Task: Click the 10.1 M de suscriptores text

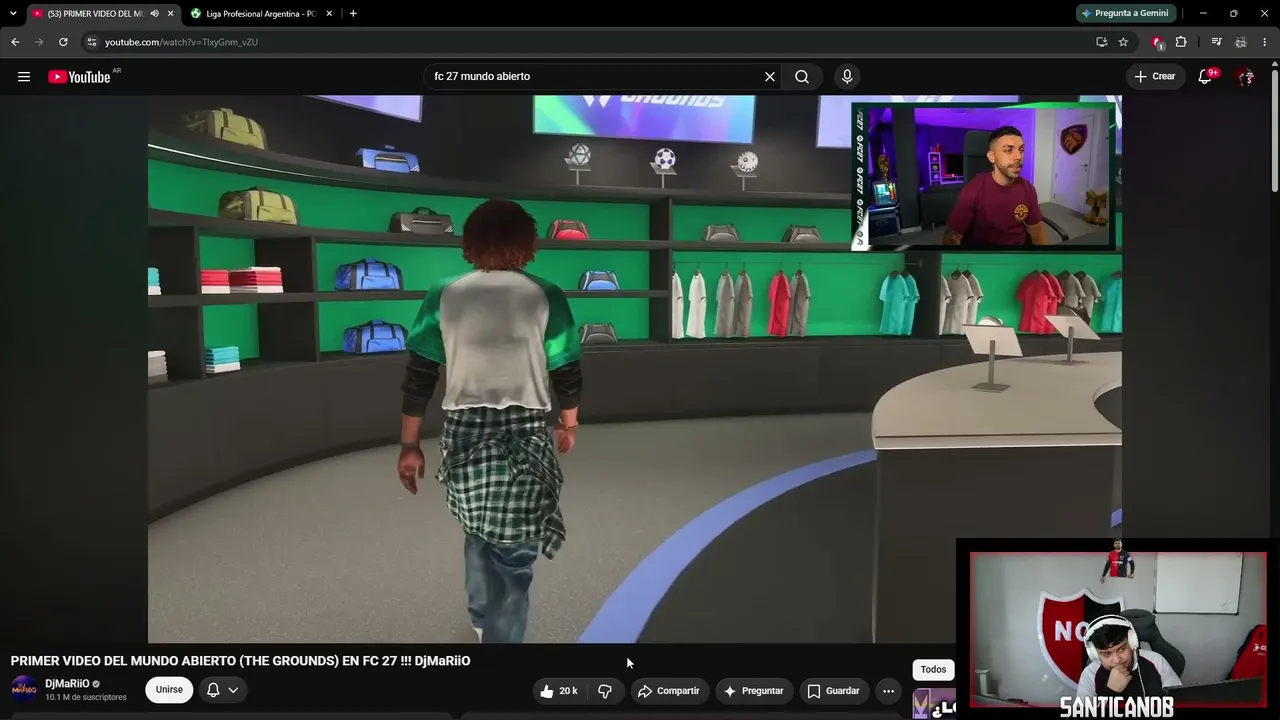Action: coord(86,697)
